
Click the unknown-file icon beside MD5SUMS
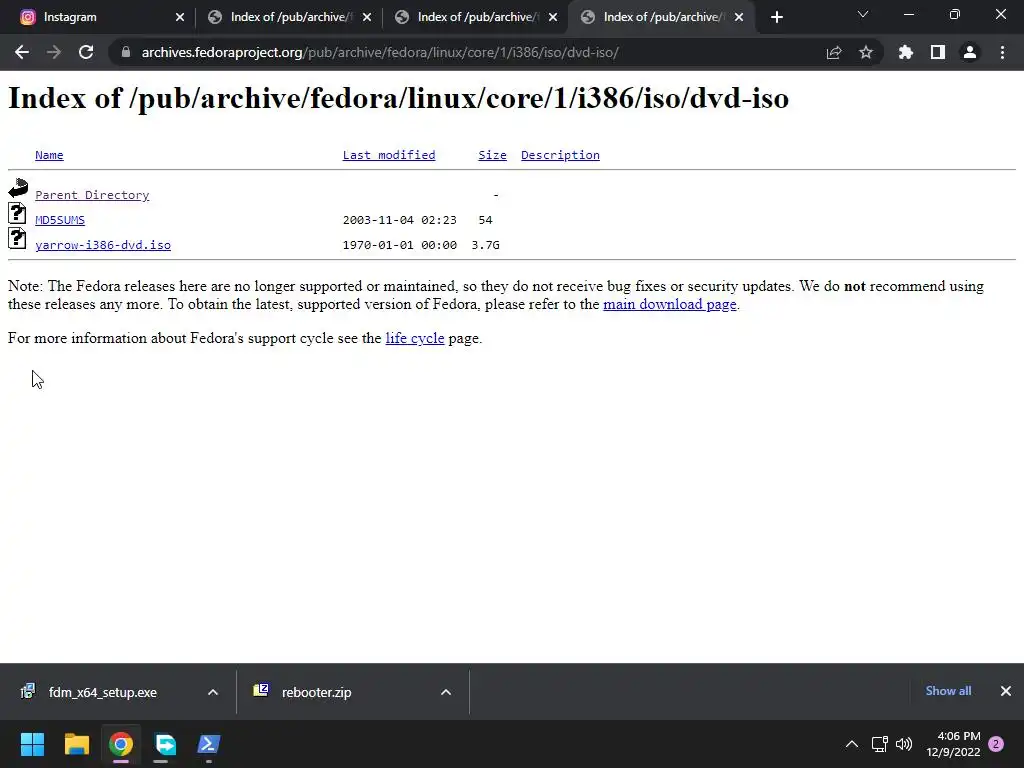[17, 213]
